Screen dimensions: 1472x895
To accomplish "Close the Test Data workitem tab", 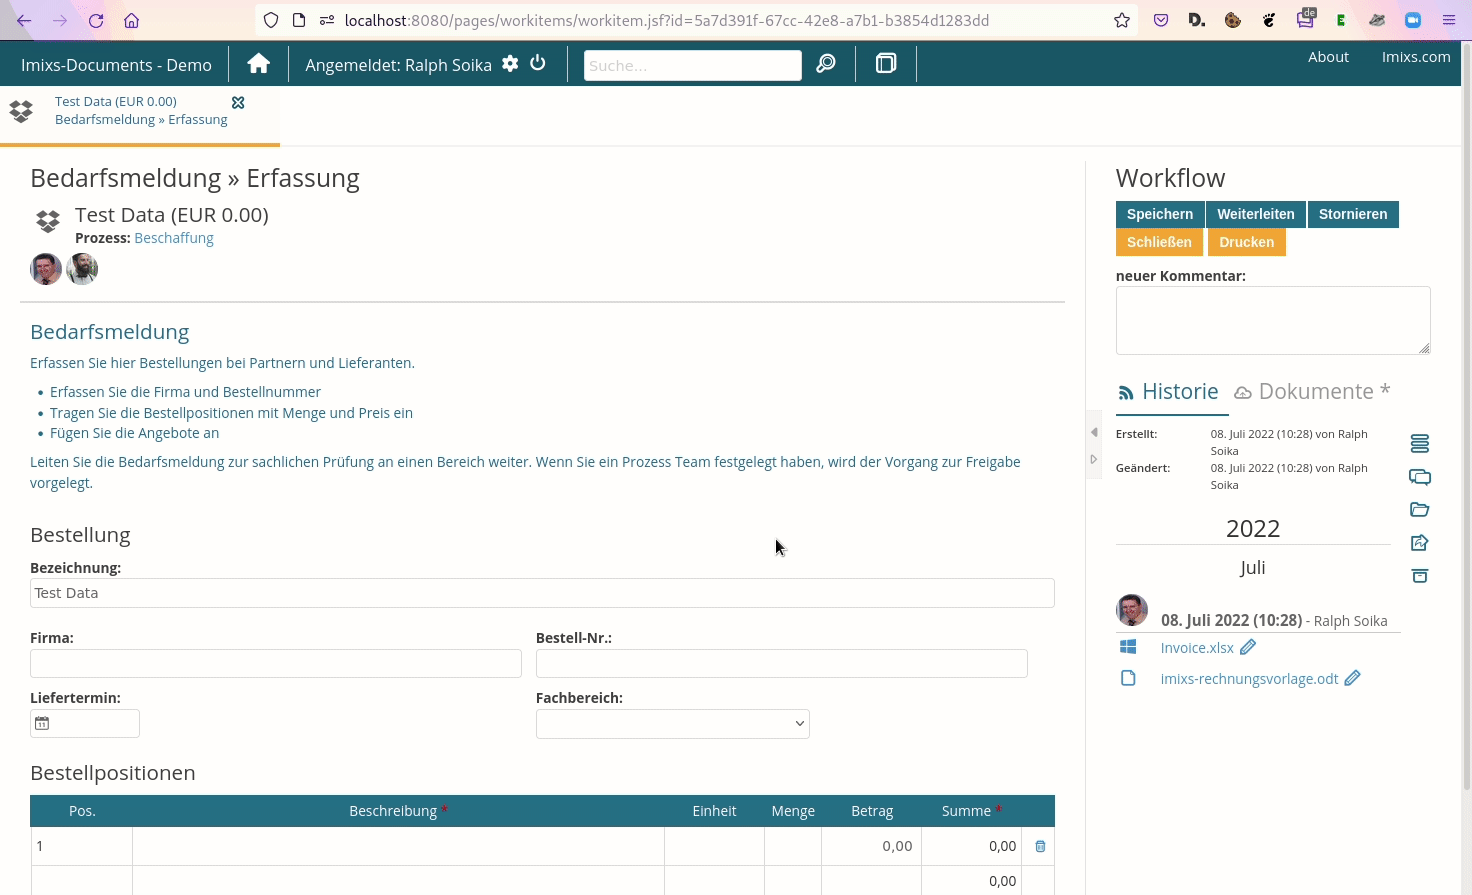I will [238, 103].
